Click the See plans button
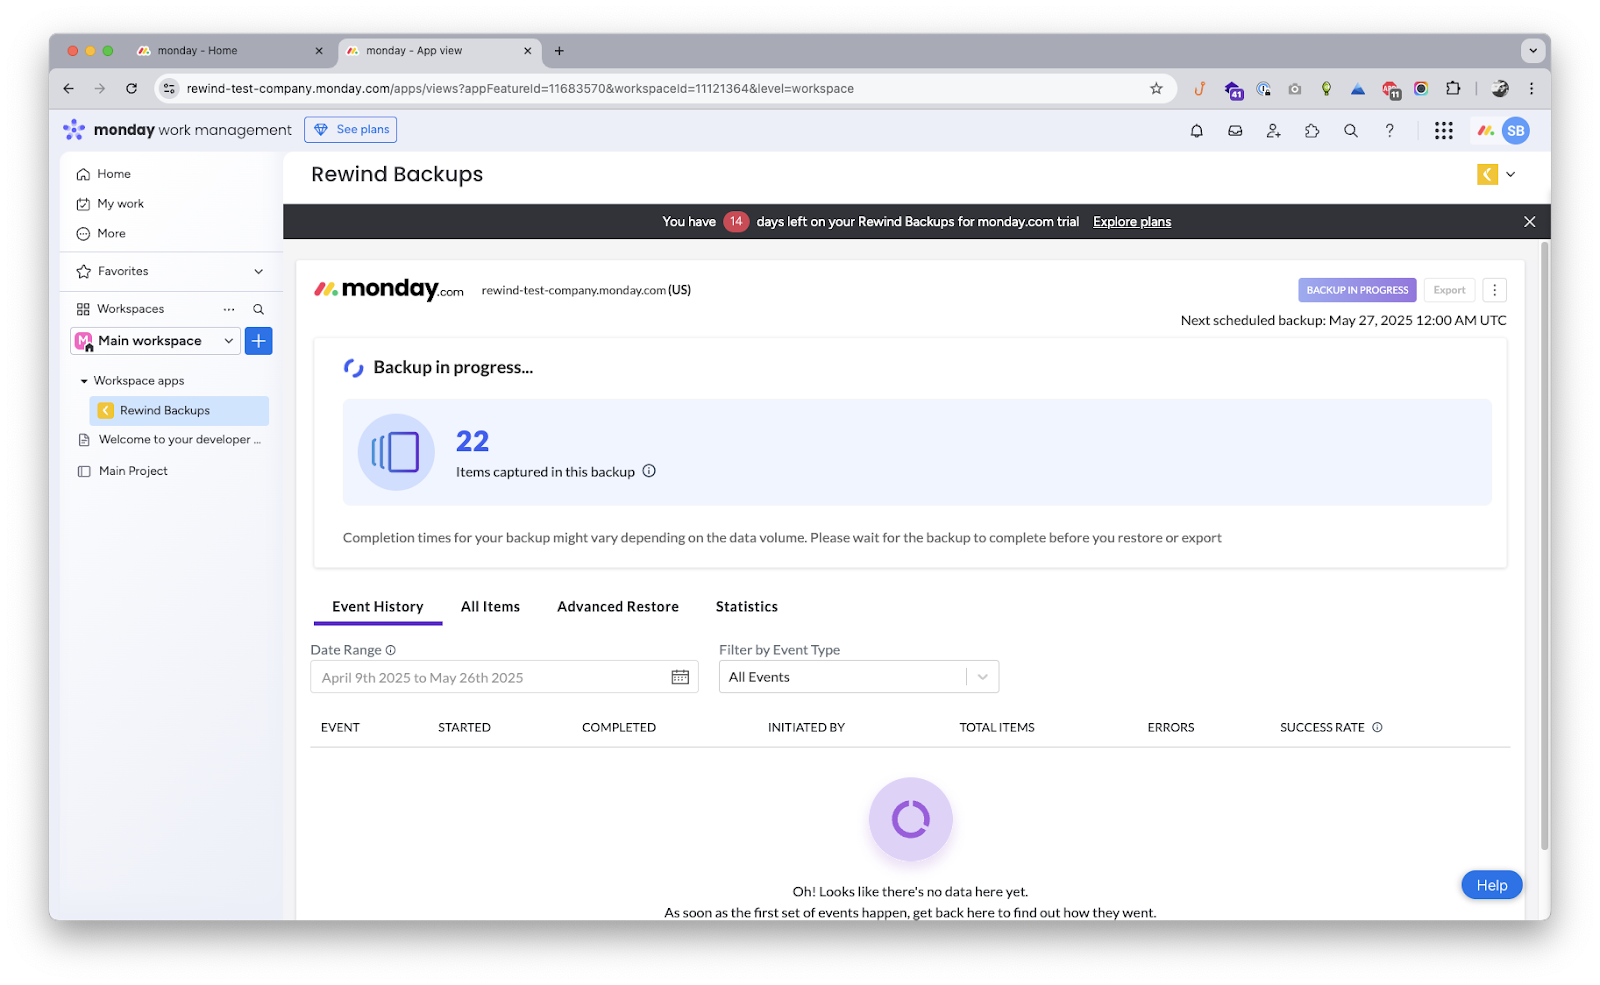This screenshot has height=985, width=1600. coord(350,130)
